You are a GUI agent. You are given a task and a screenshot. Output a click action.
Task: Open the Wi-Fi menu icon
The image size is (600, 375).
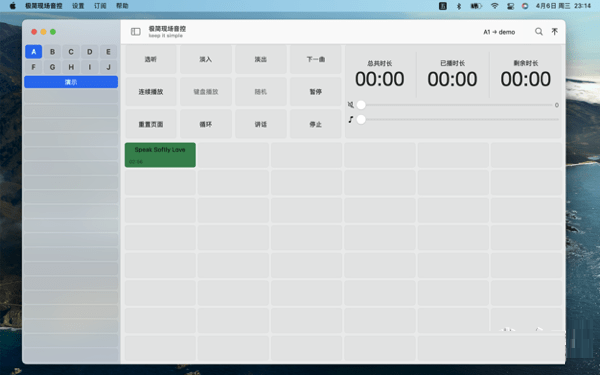click(x=494, y=6)
